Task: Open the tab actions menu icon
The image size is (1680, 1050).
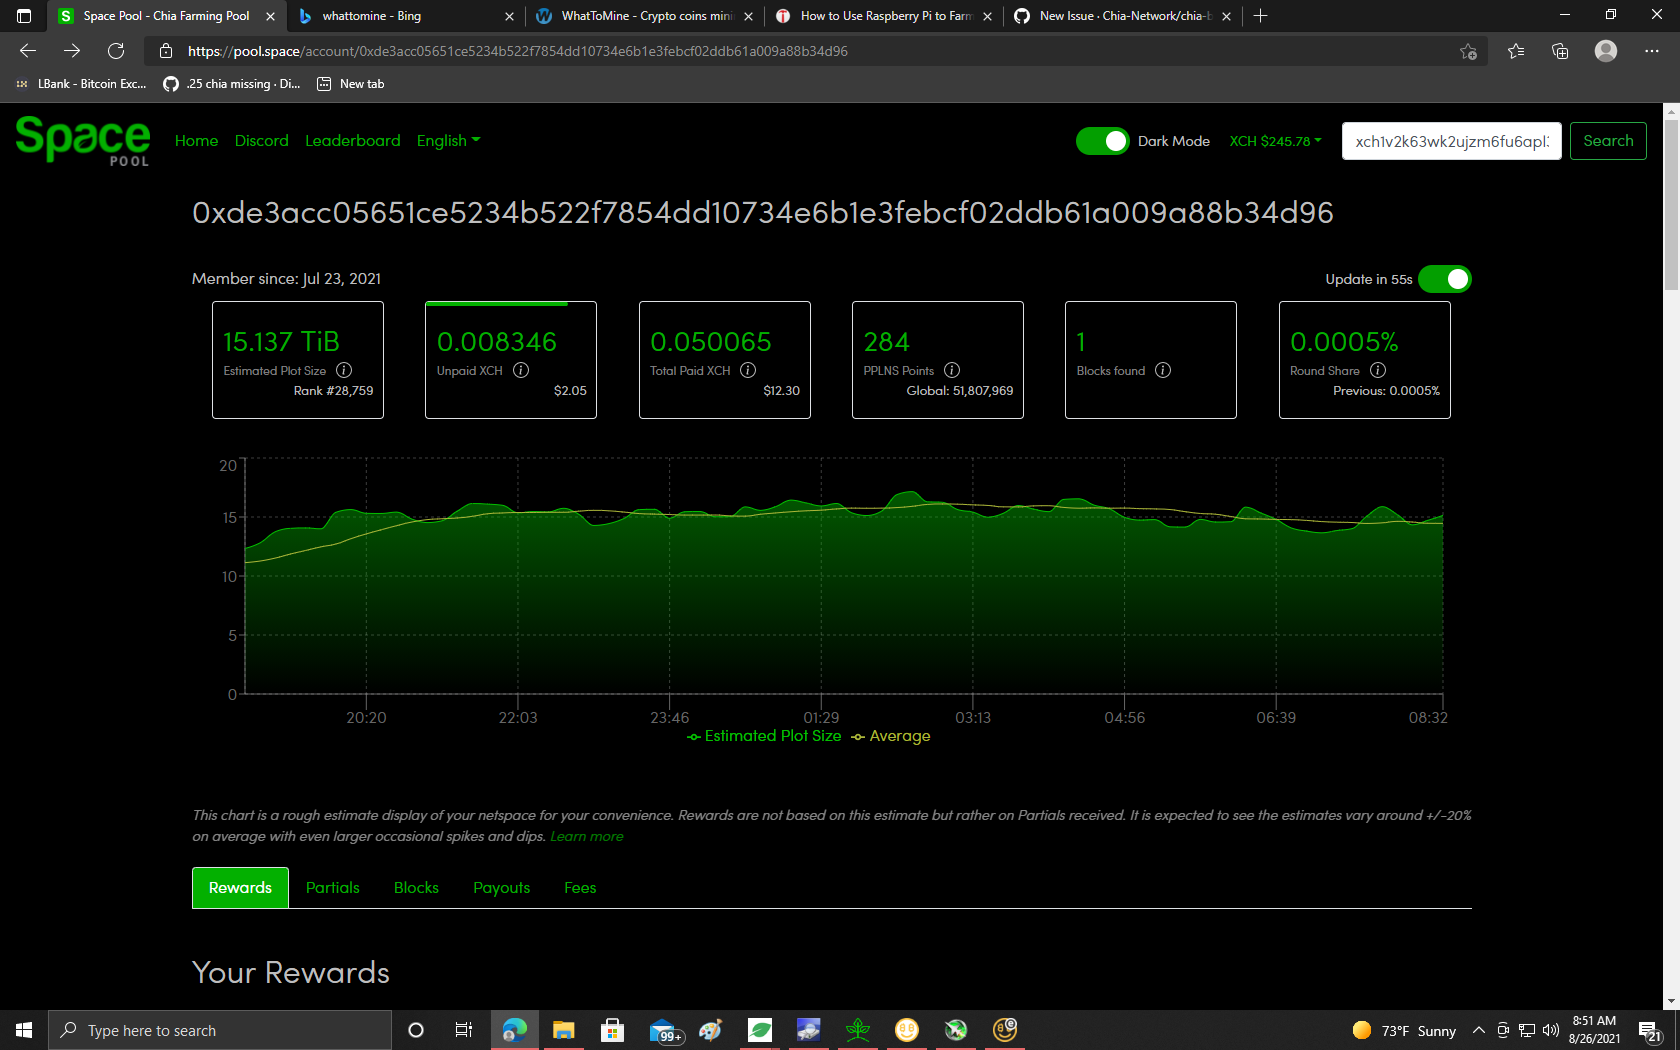Action: click(24, 16)
